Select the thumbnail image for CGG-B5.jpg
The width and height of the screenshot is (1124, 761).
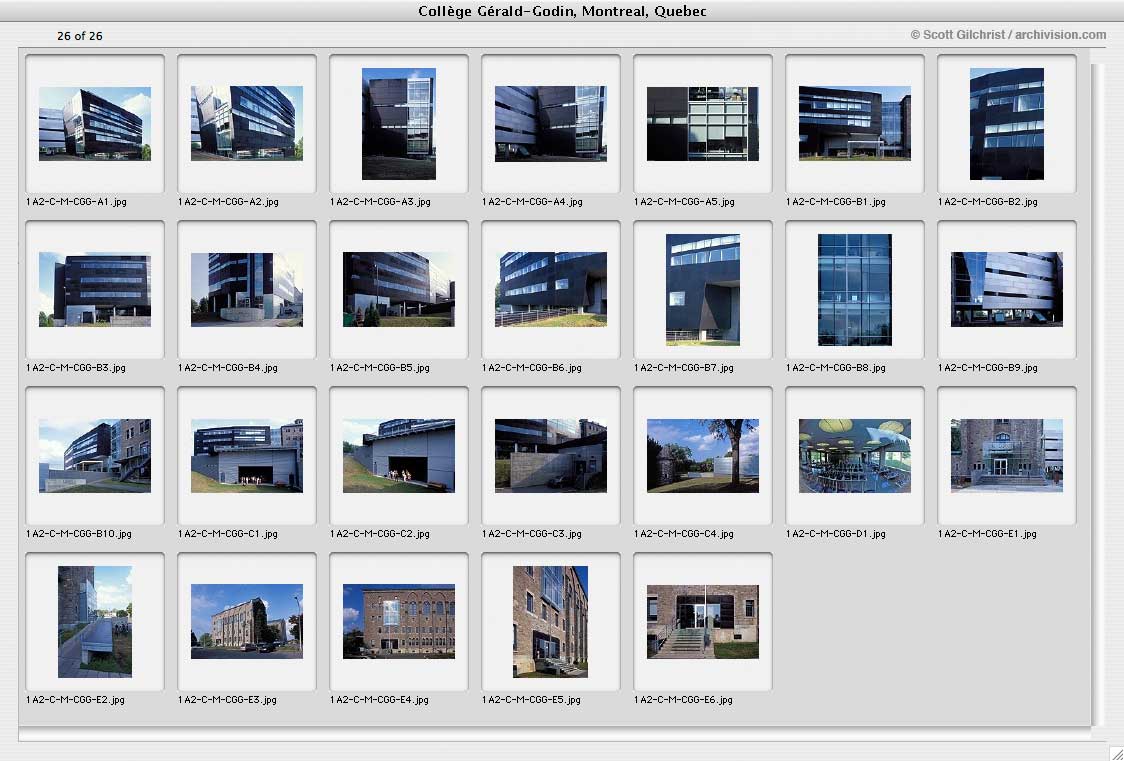click(399, 289)
